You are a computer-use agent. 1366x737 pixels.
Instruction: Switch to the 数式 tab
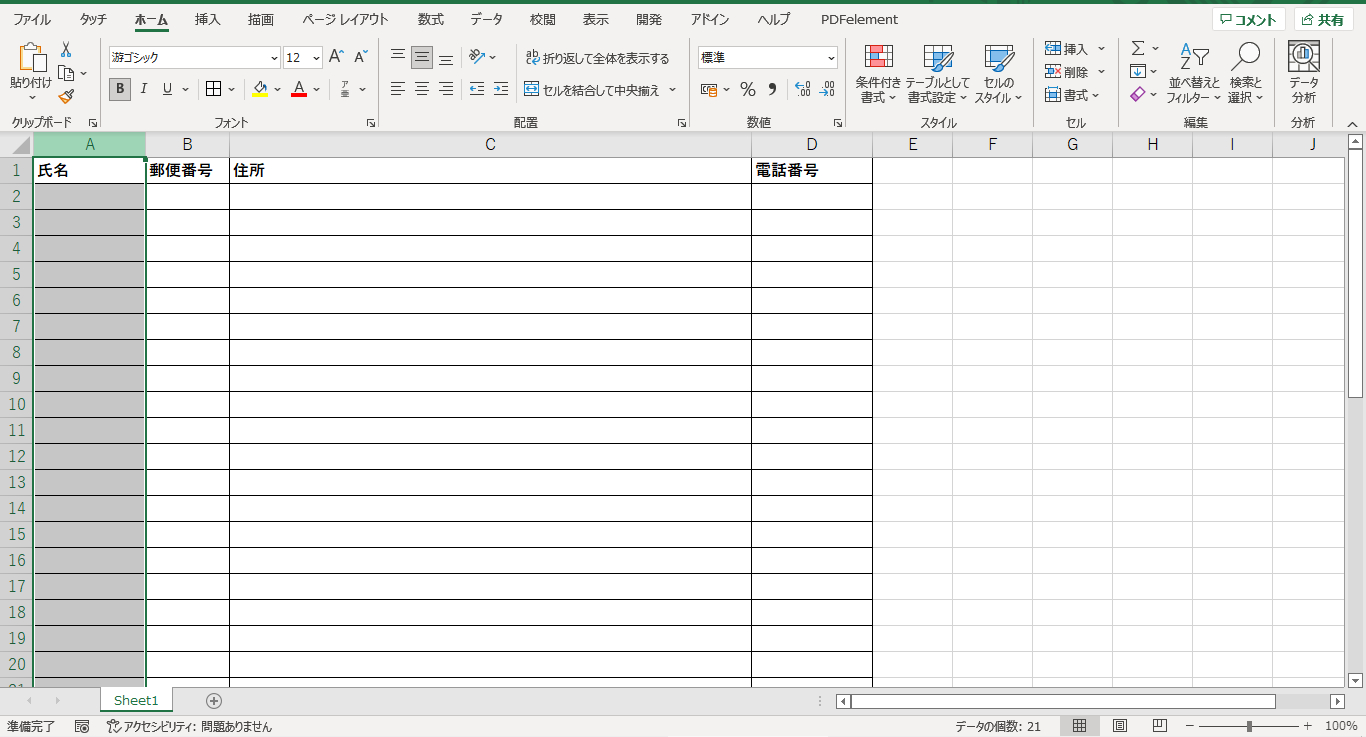point(431,19)
